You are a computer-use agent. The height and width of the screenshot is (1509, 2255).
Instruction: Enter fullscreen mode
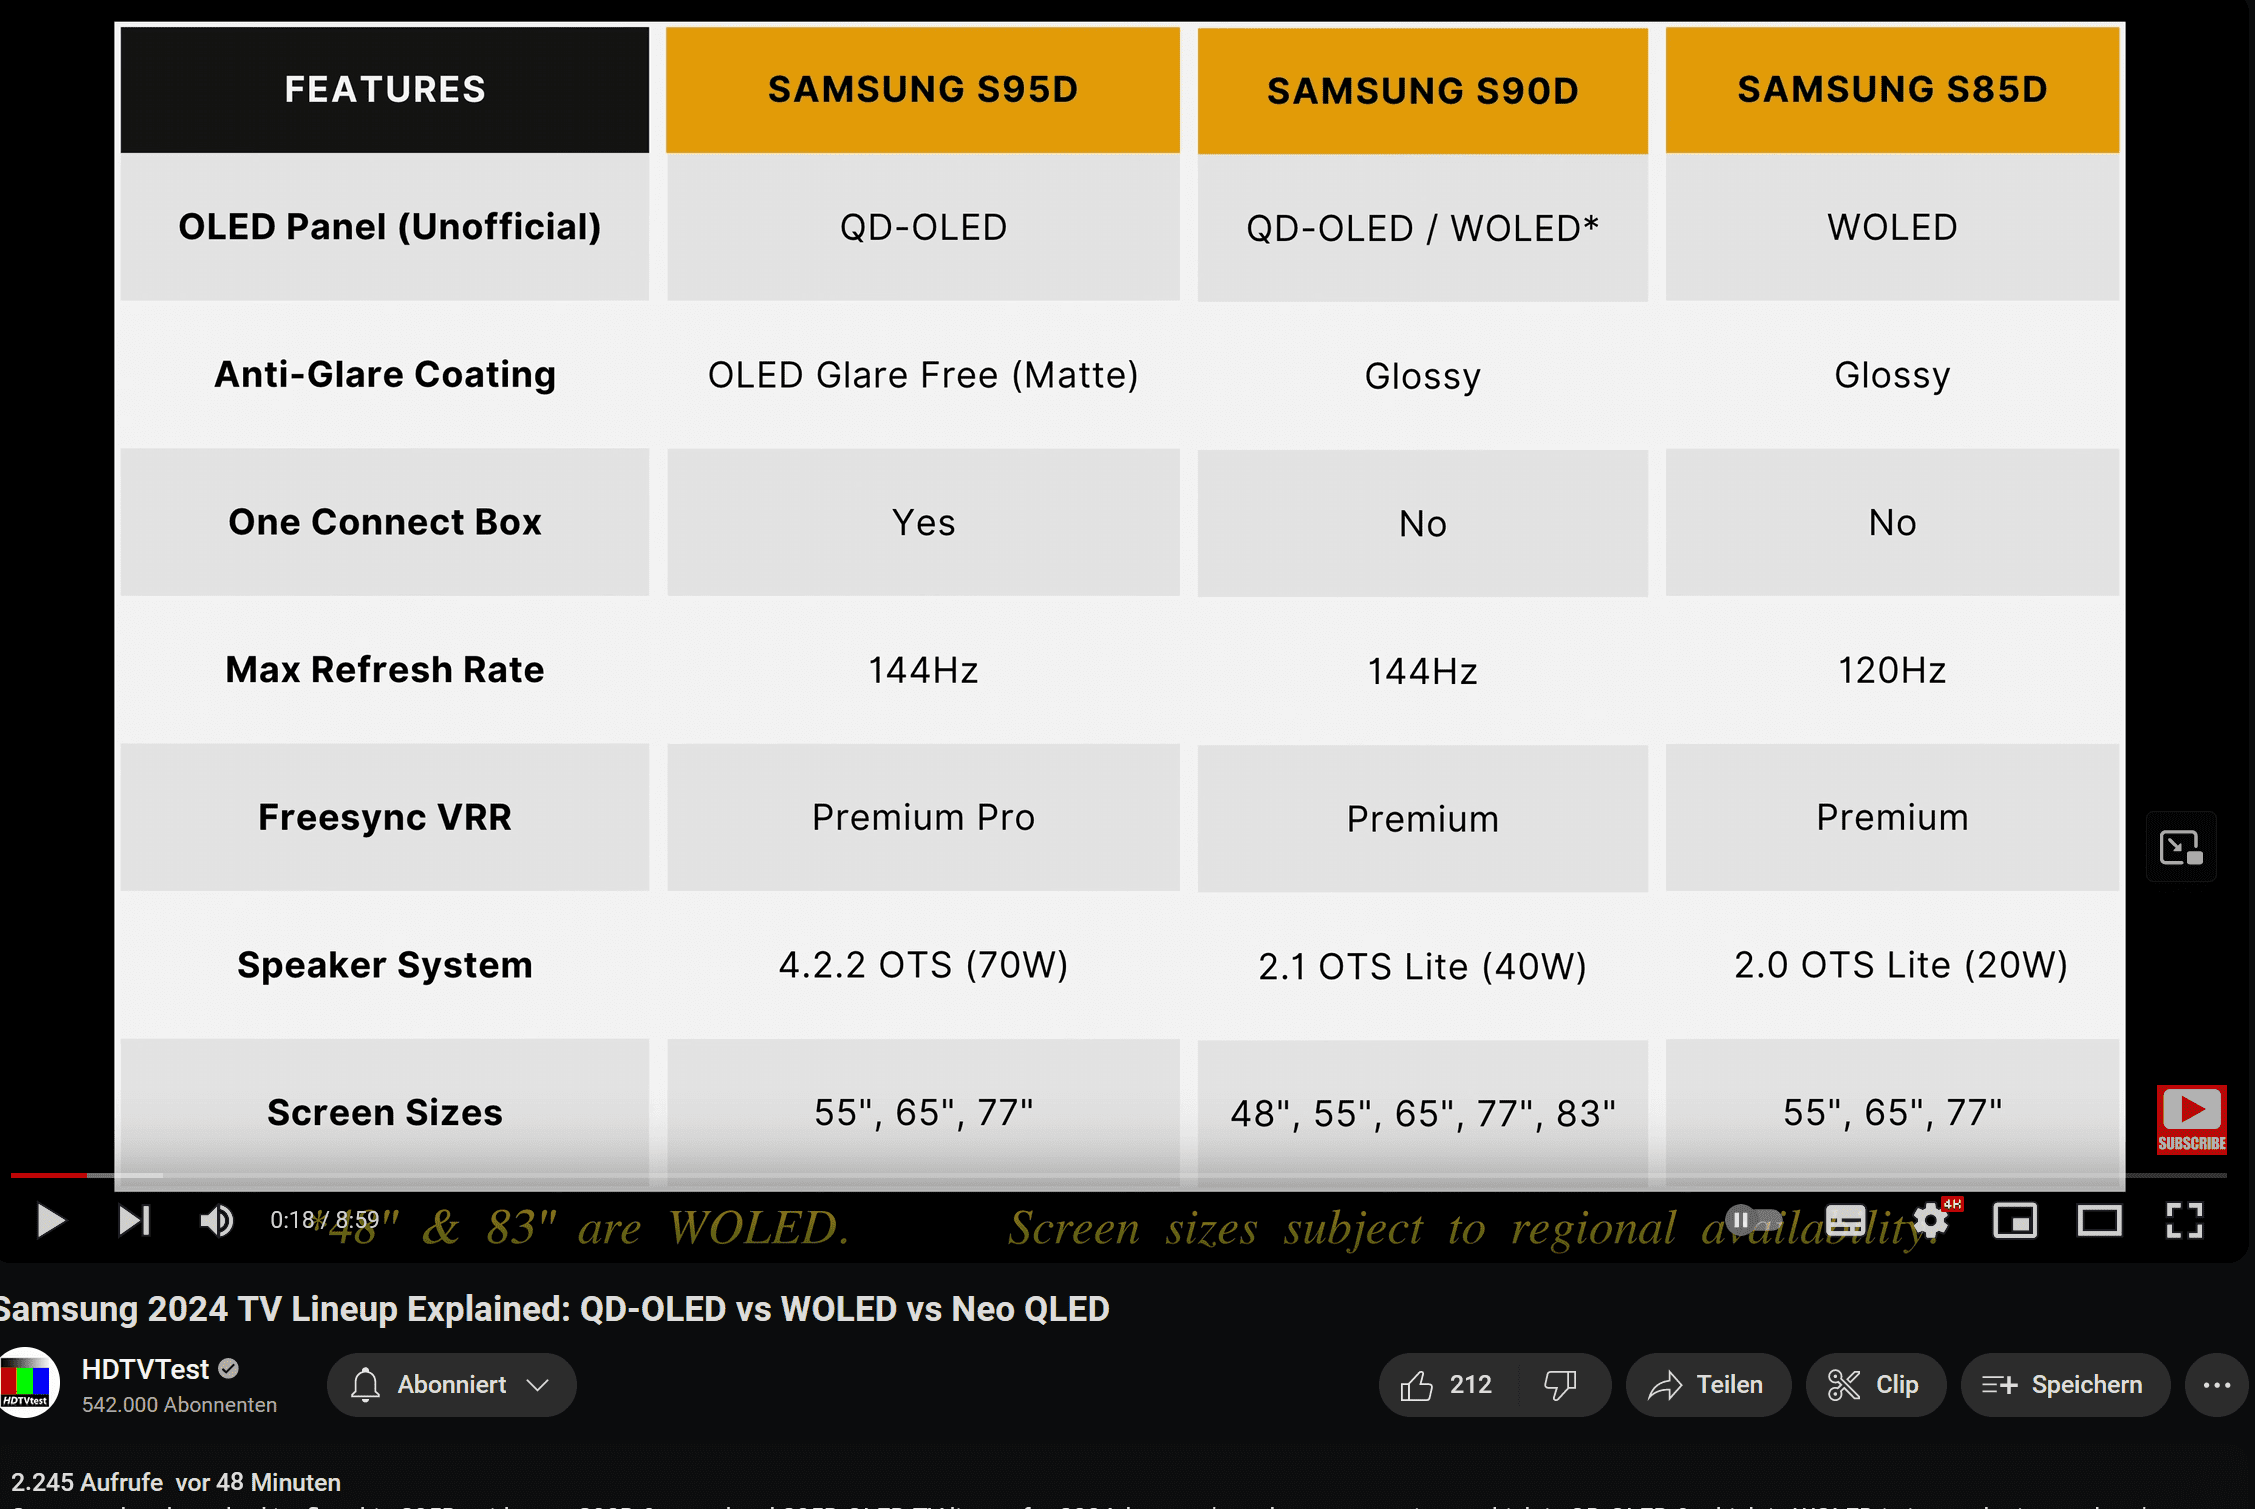2184,1221
